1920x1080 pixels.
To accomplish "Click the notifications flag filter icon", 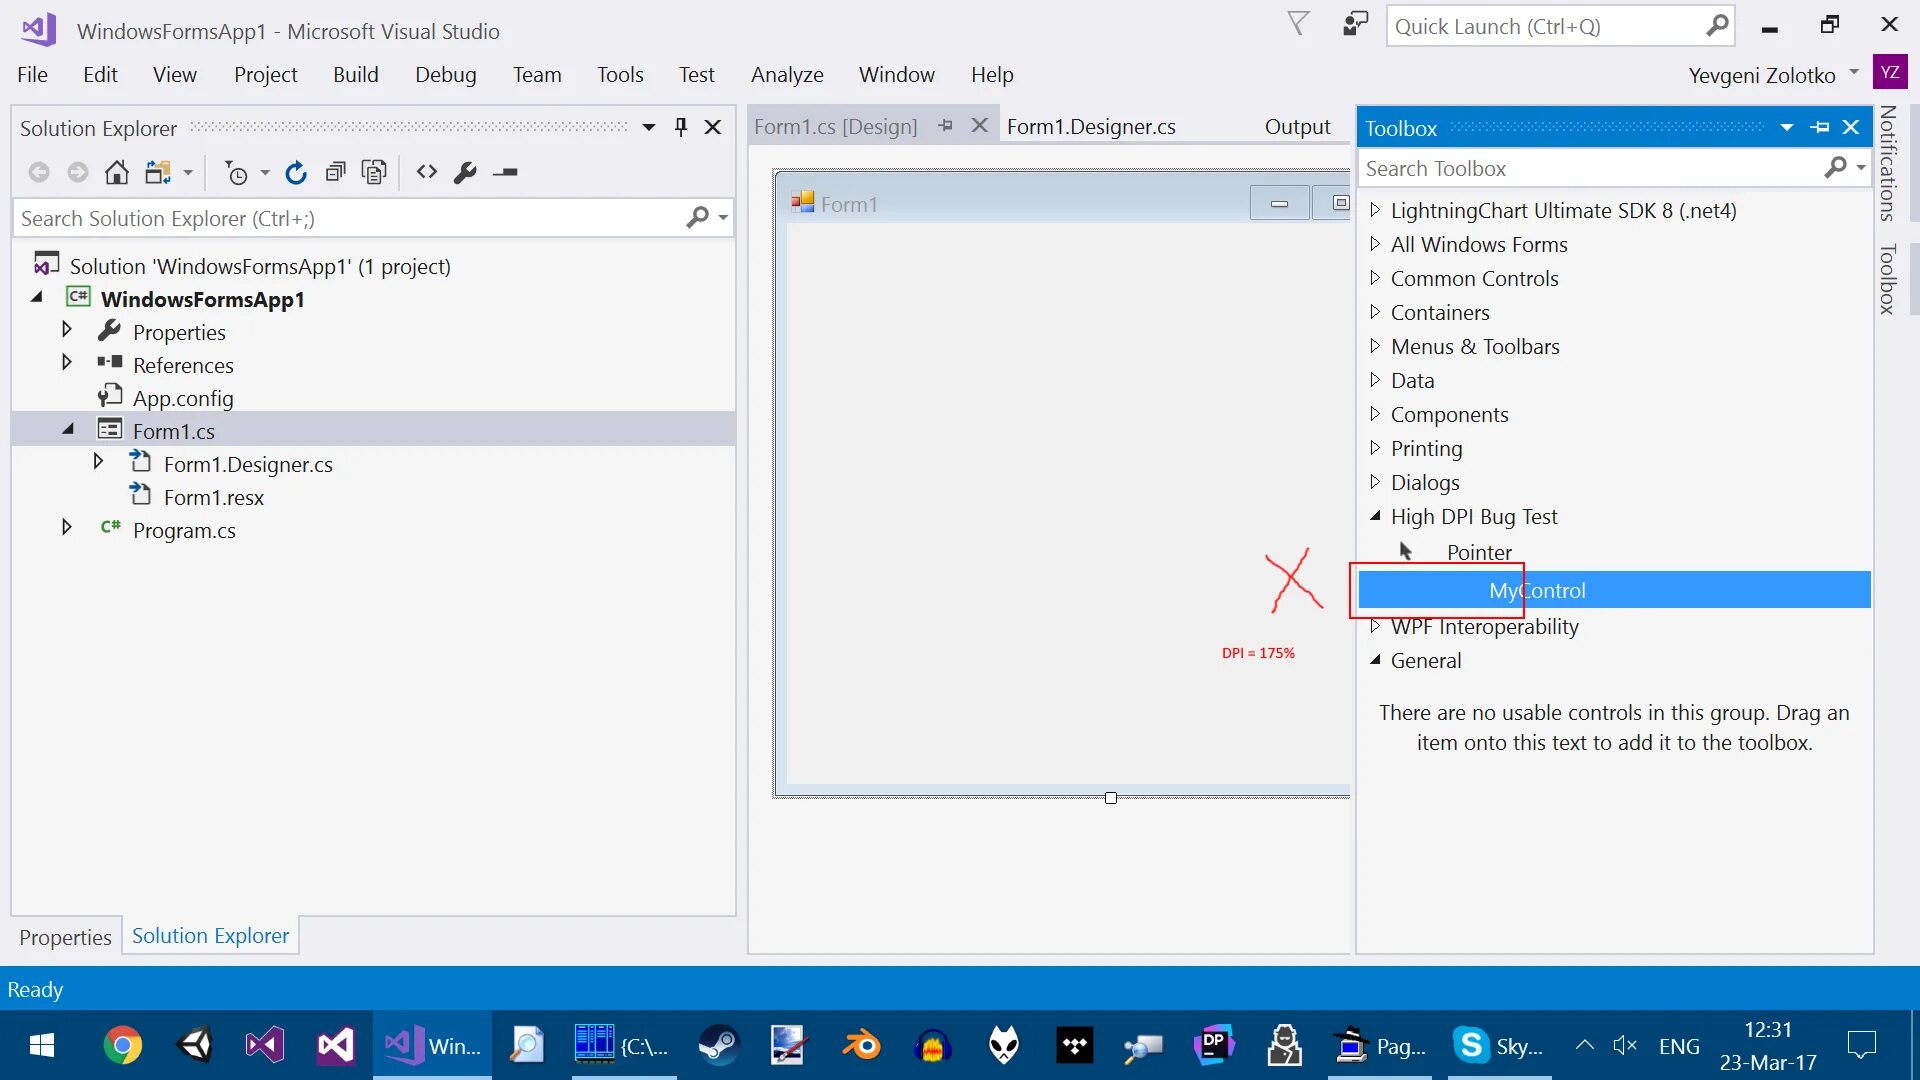I will 1298,24.
